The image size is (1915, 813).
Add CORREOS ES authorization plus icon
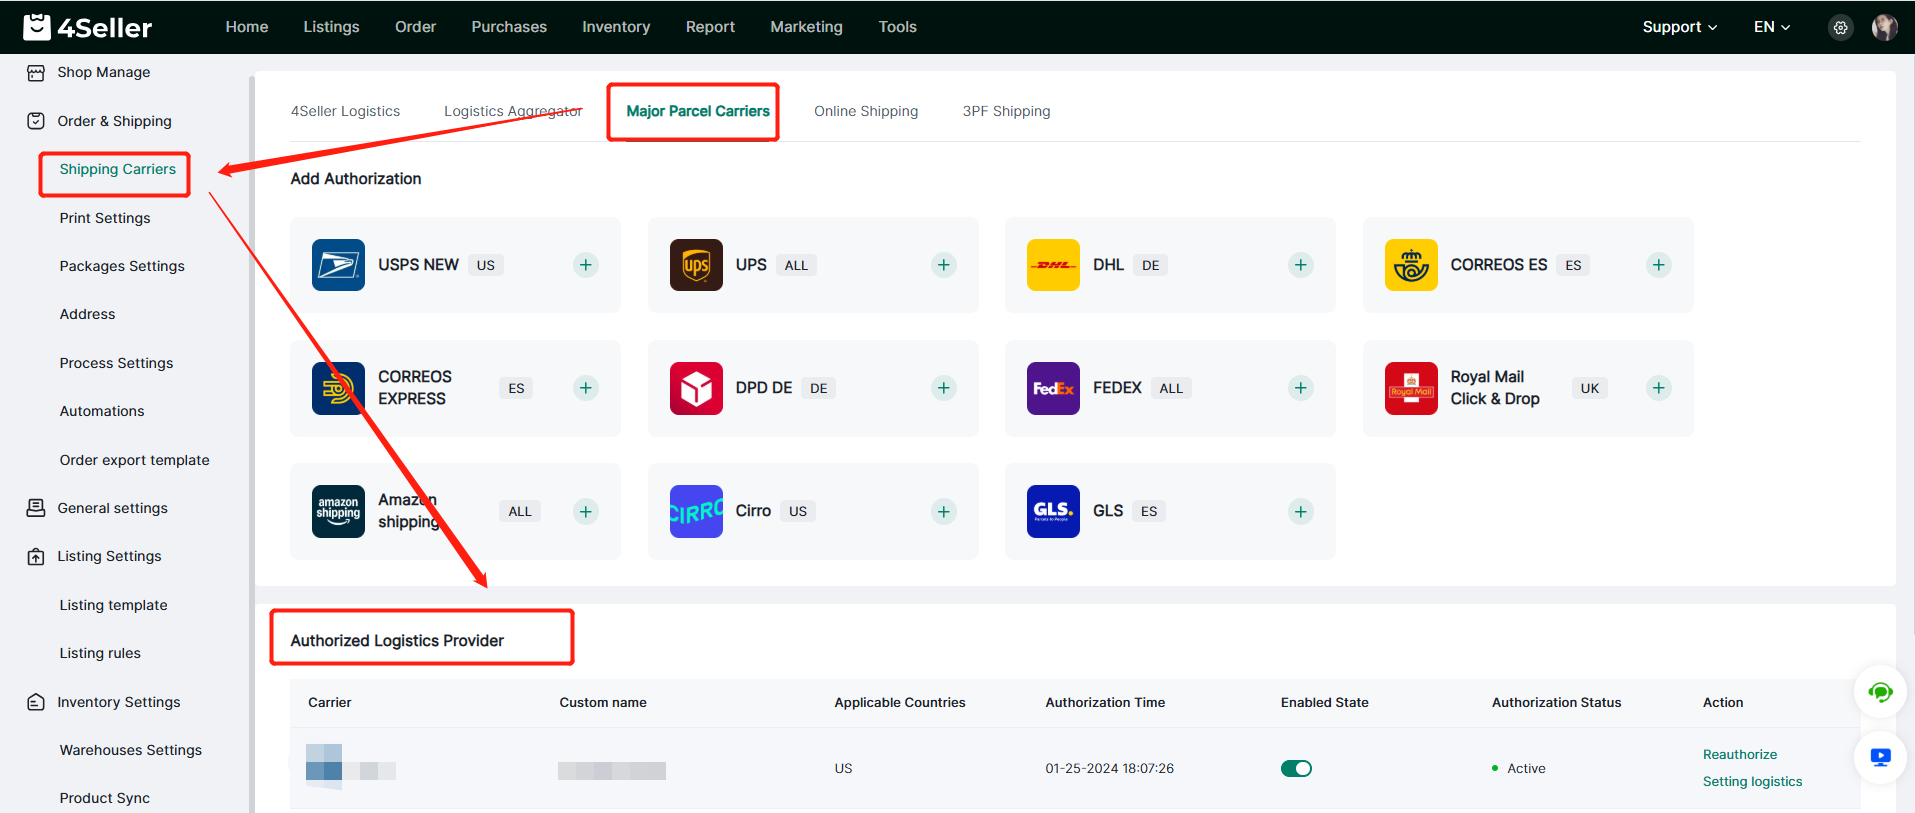pyautogui.click(x=1658, y=265)
